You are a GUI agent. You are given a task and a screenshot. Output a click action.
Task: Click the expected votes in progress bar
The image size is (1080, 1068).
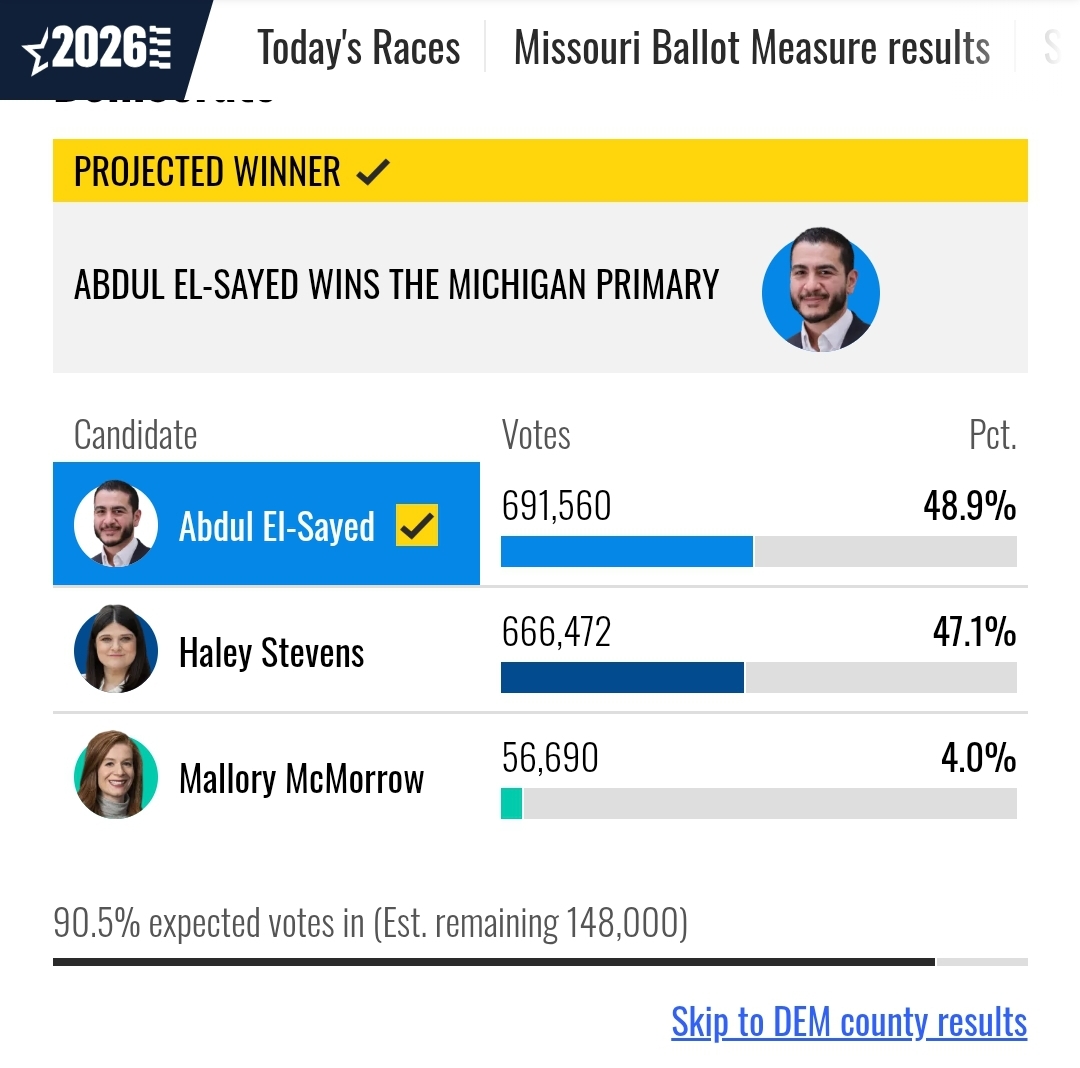(x=540, y=962)
